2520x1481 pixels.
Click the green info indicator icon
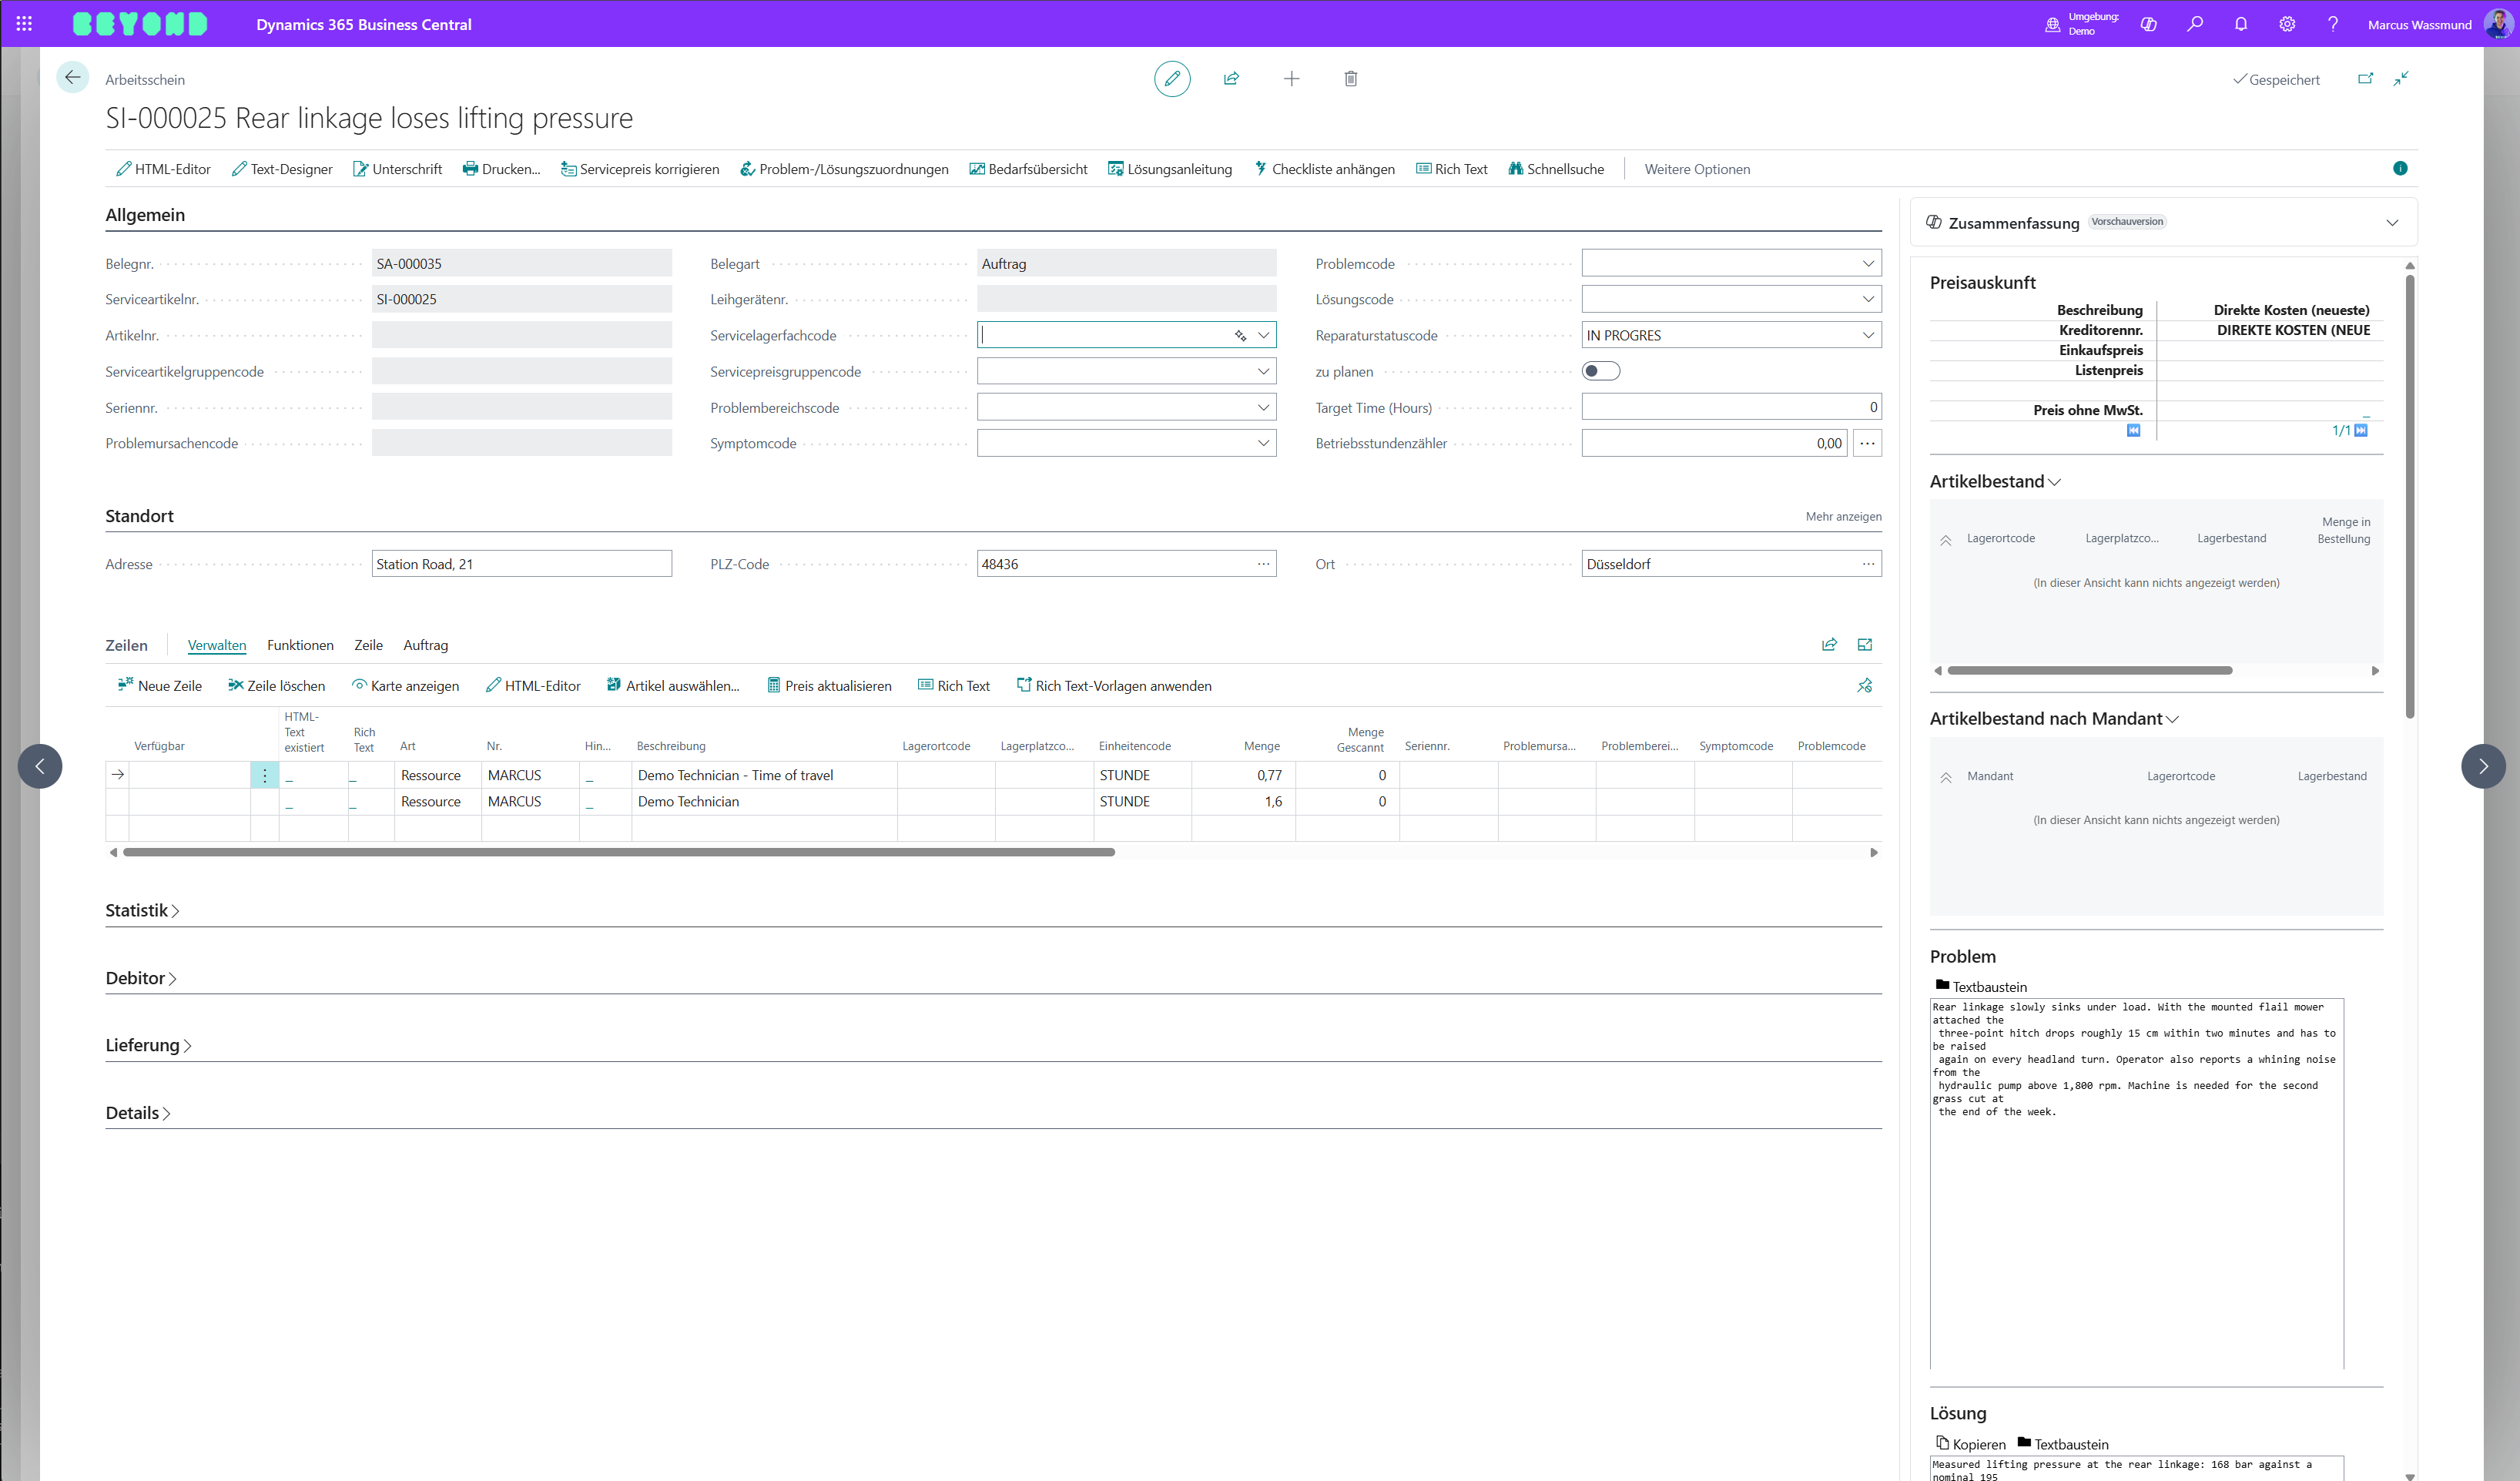pyautogui.click(x=2400, y=168)
